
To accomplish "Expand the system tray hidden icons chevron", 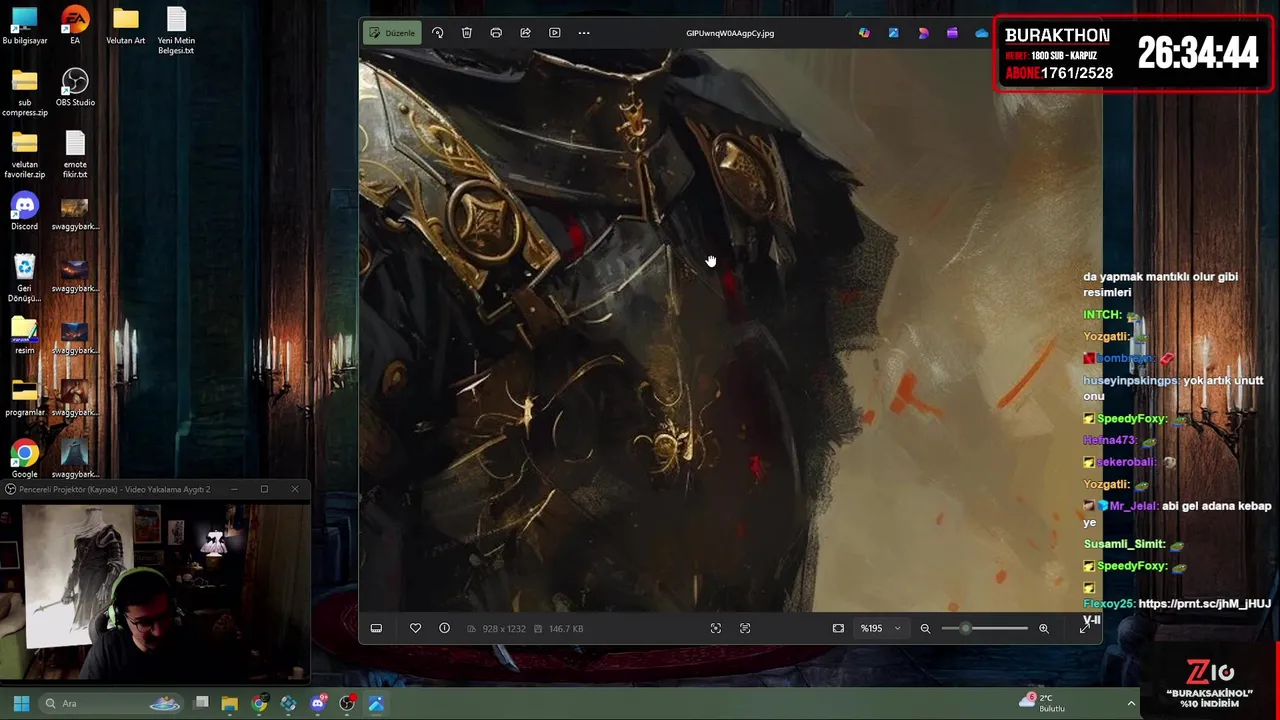I will 1131,703.
